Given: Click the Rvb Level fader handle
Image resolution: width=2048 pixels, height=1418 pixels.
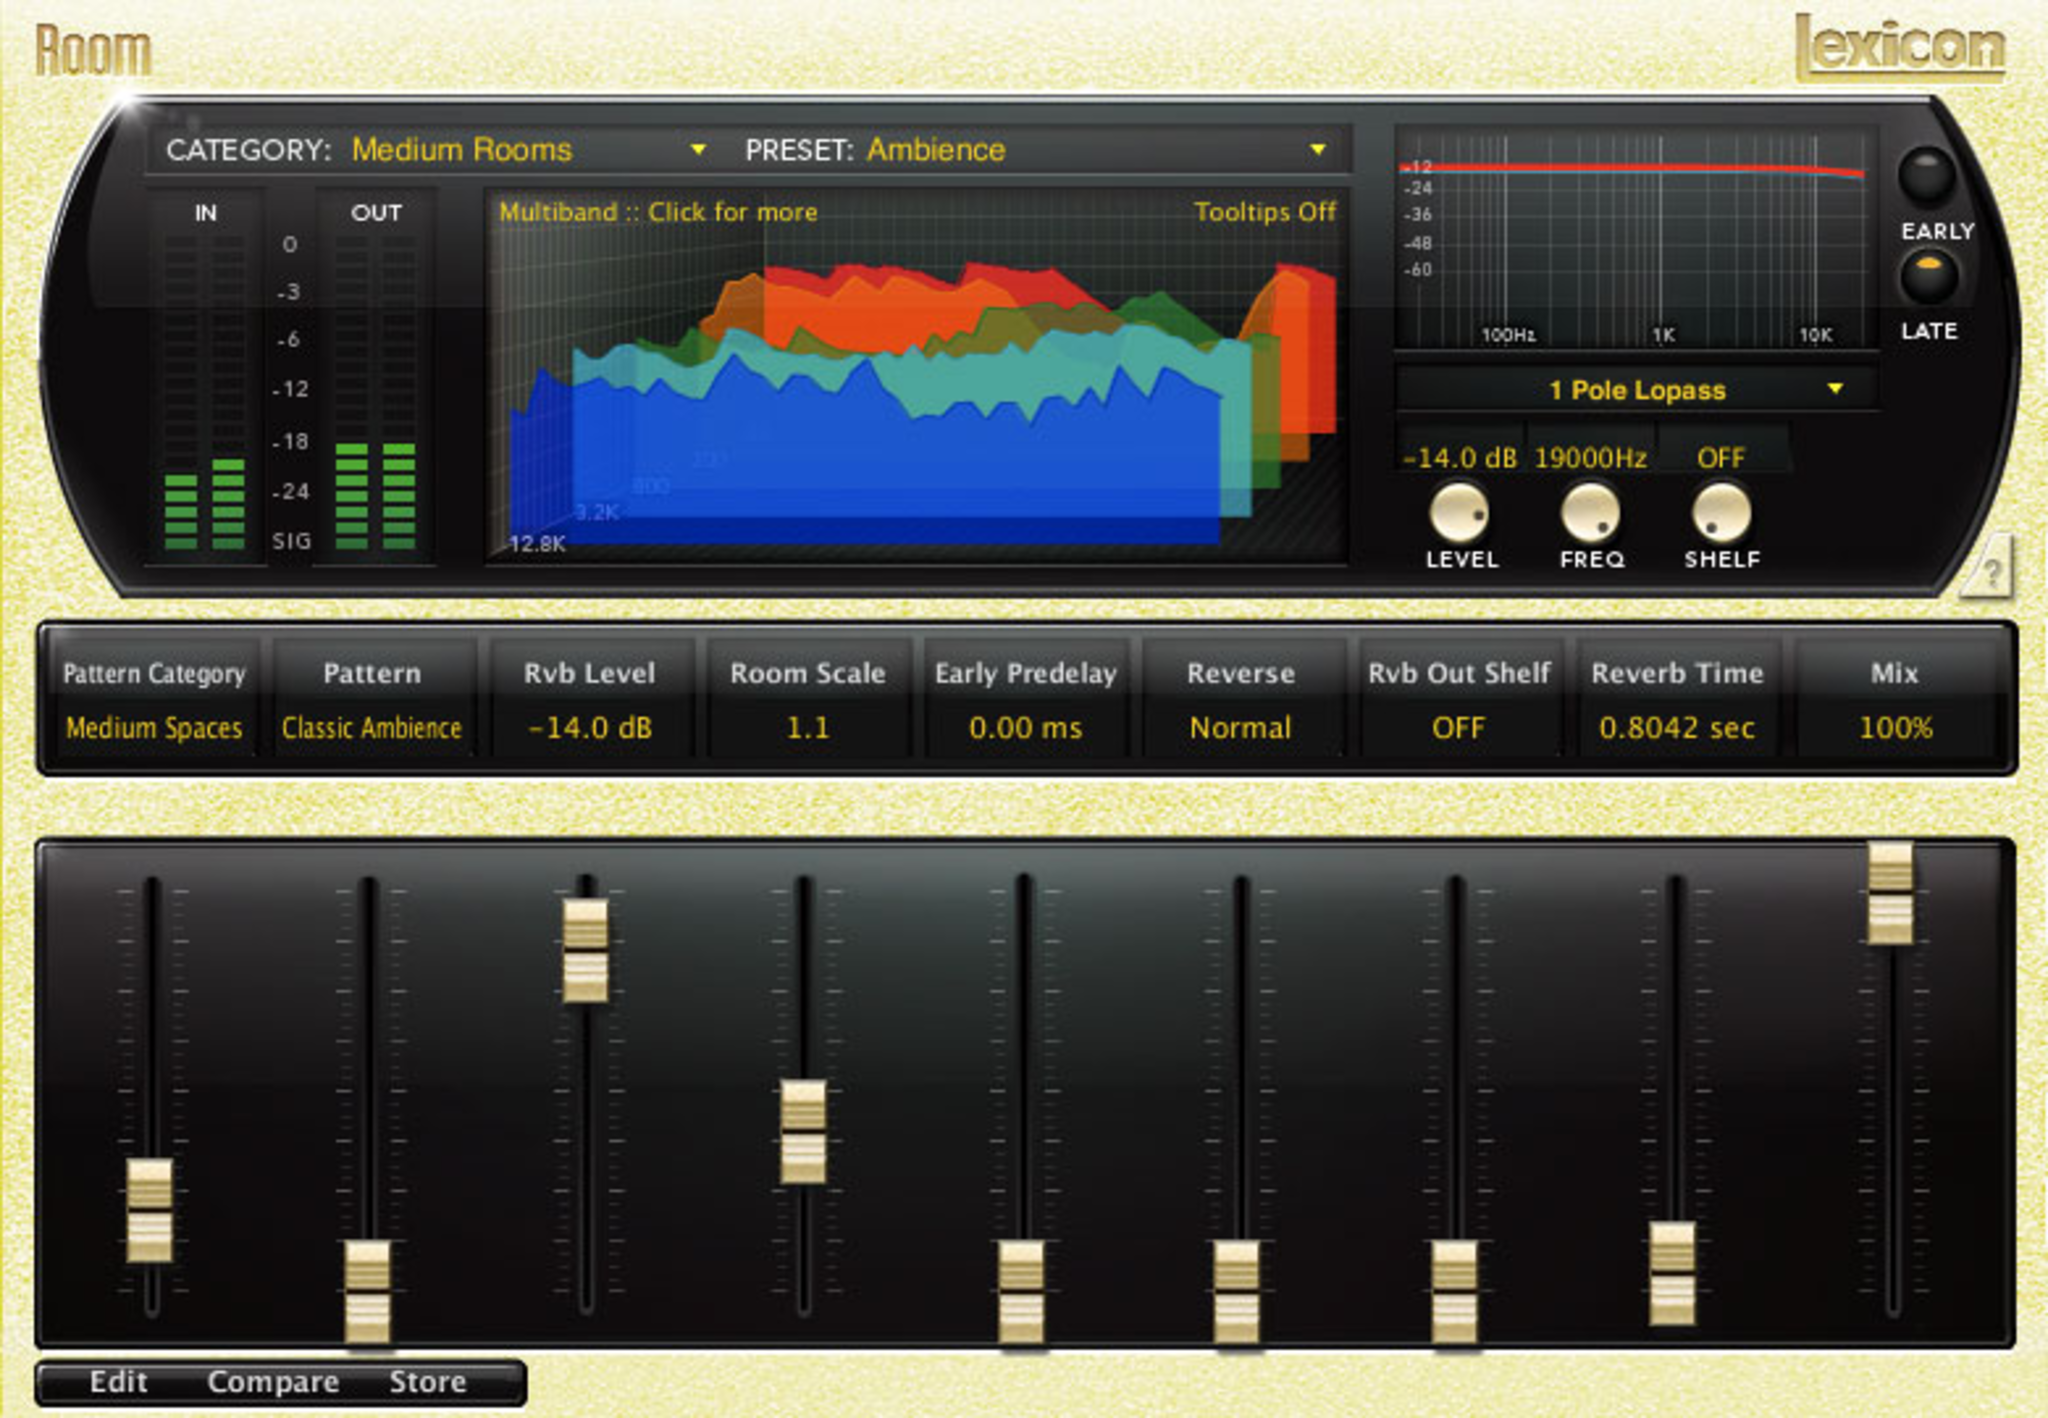Looking at the screenshot, I should 585,951.
